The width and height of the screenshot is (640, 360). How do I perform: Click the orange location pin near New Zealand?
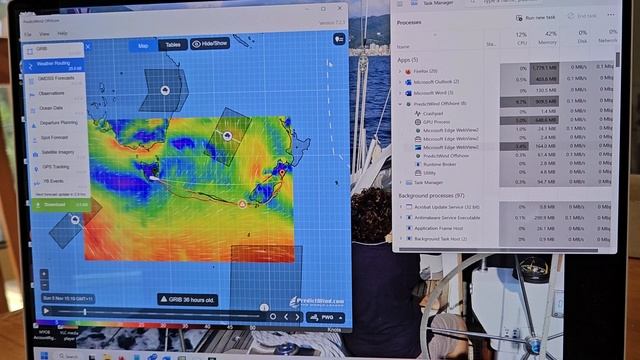click(282, 173)
